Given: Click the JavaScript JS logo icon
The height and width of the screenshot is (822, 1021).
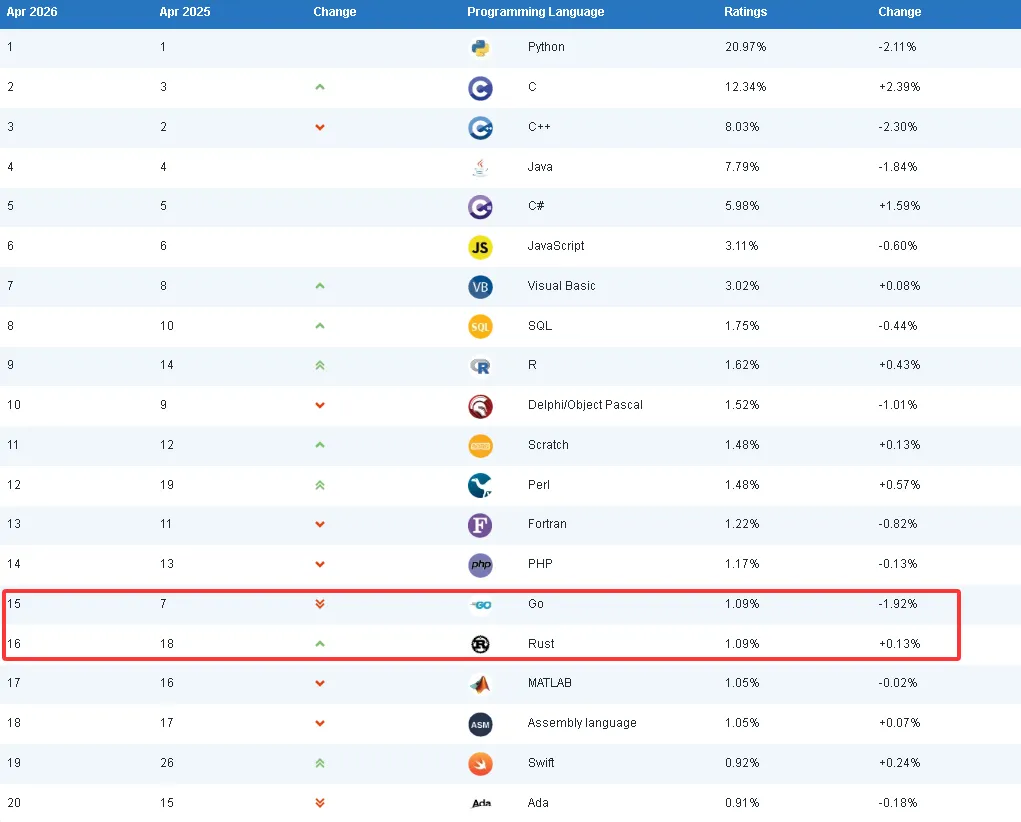Looking at the screenshot, I should click(480, 246).
